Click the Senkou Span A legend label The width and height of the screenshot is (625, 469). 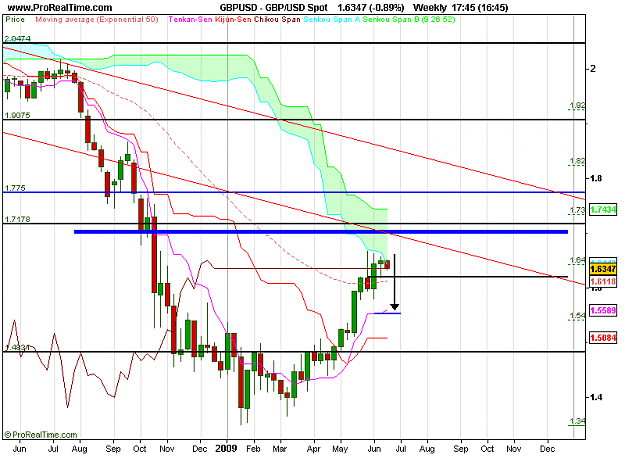tap(332, 19)
